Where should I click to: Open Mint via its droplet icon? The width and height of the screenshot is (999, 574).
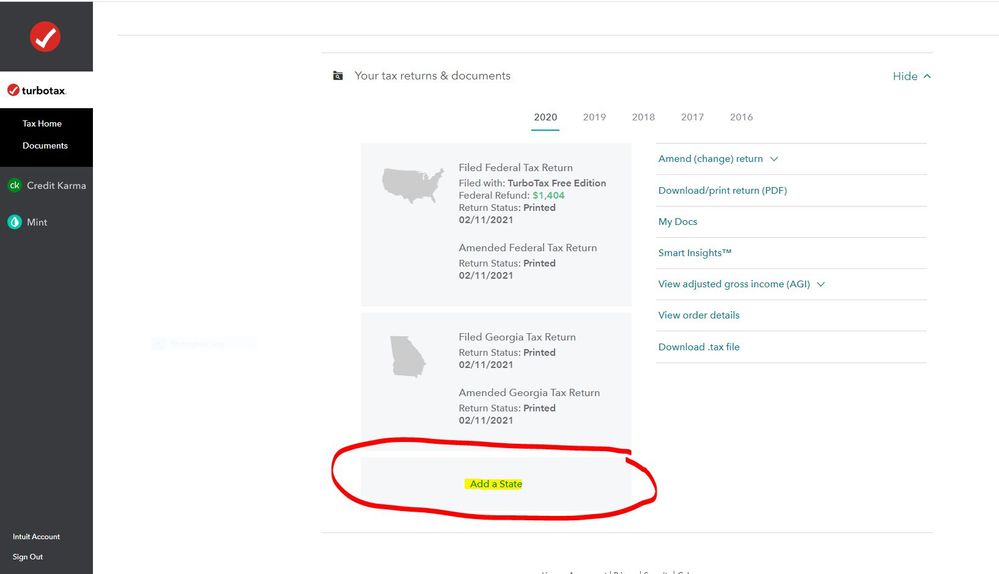coord(14,222)
